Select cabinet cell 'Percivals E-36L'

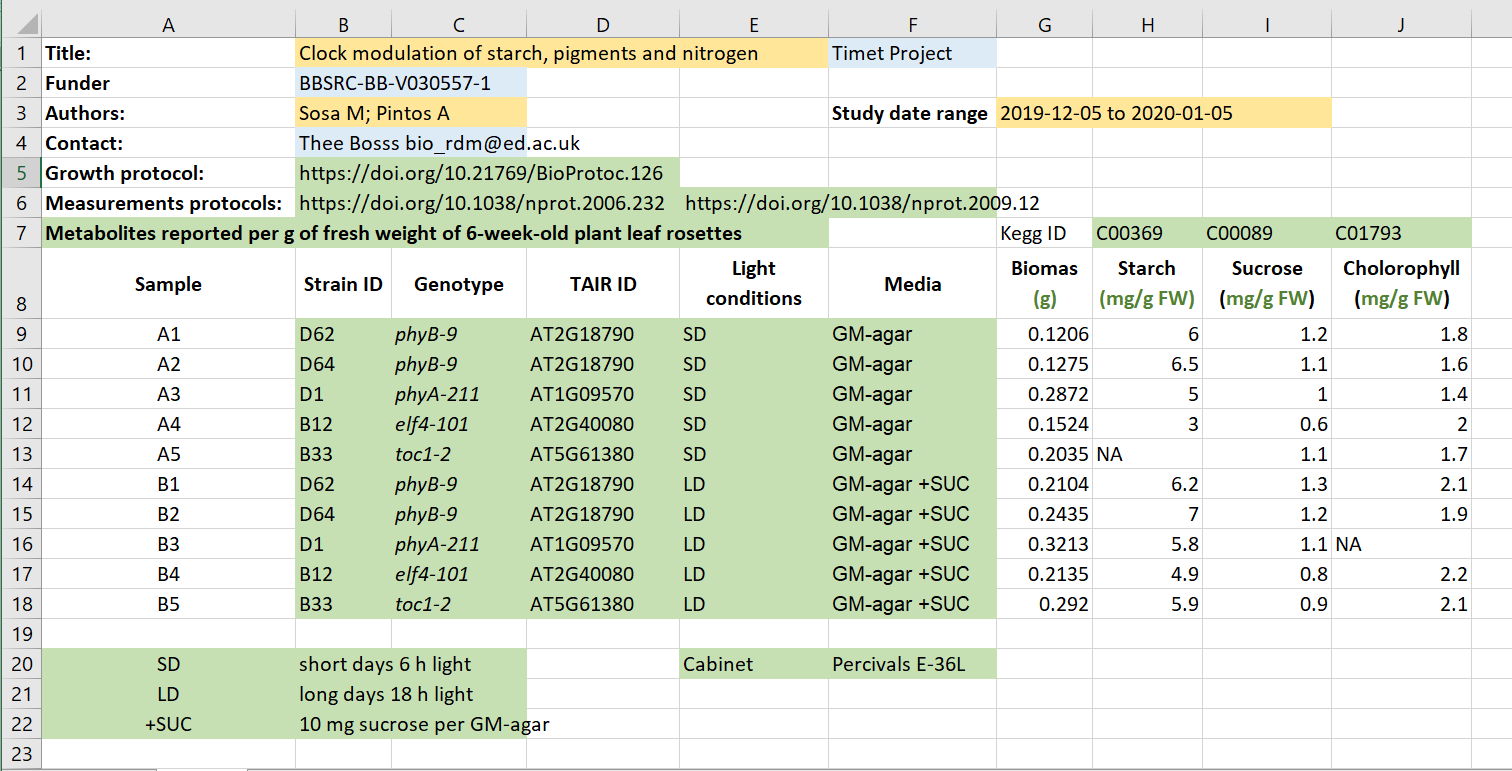click(912, 664)
